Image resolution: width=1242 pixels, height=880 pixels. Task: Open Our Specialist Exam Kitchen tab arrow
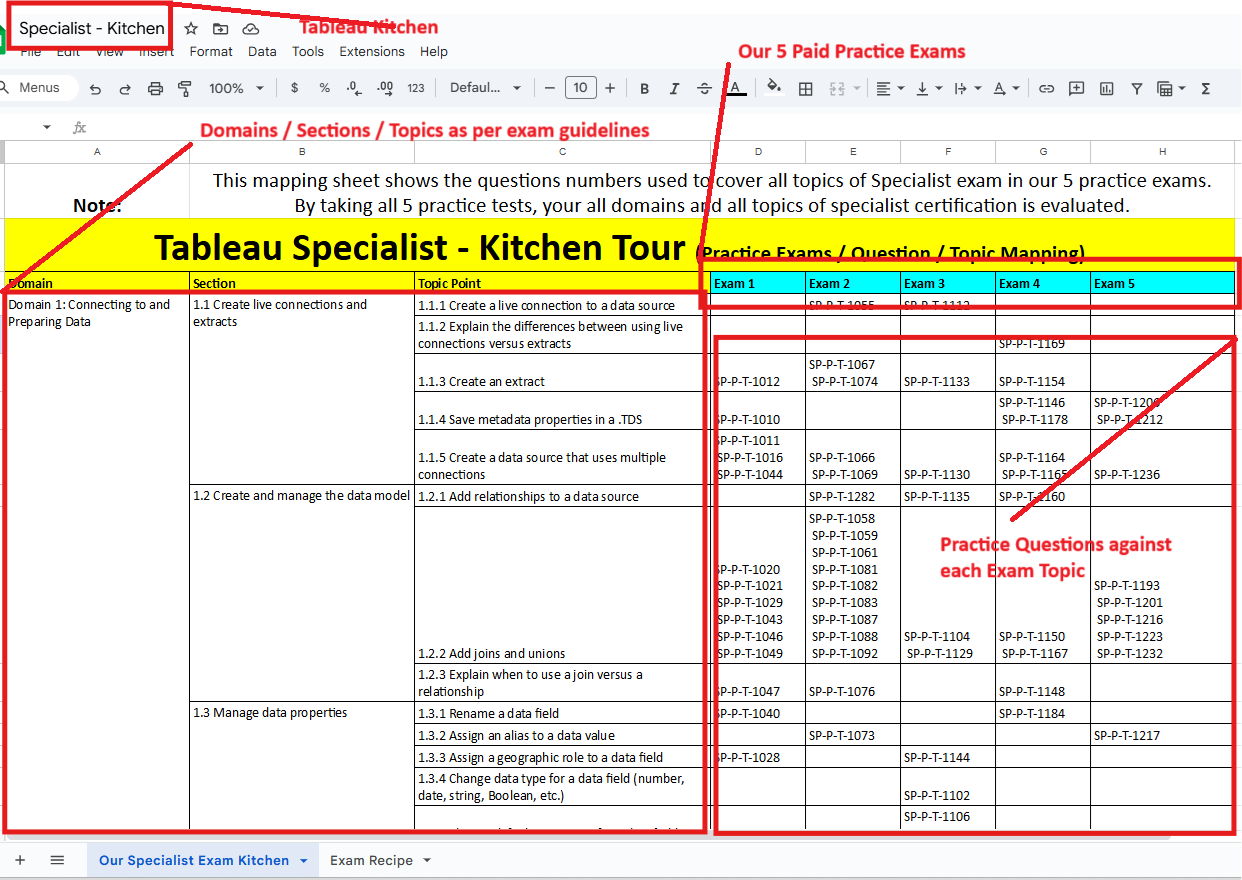tap(302, 860)
